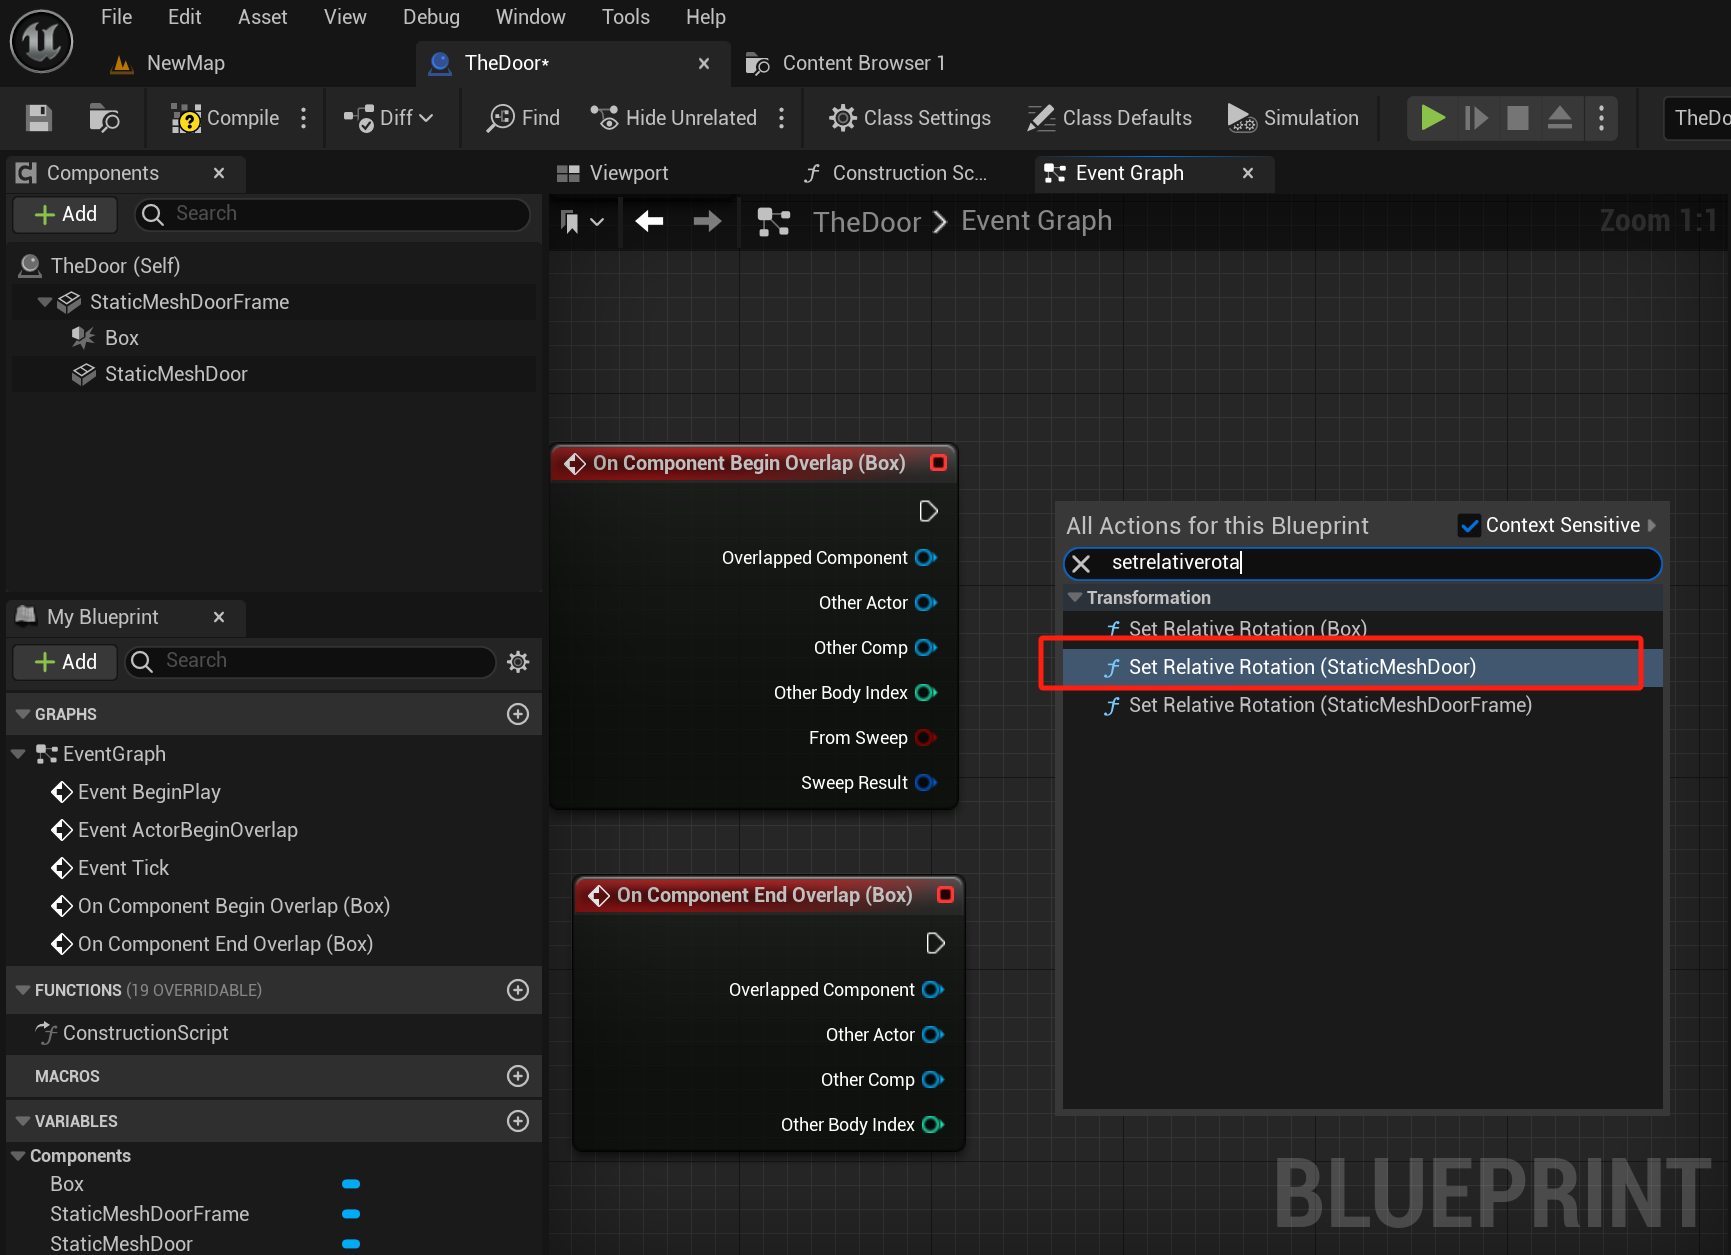
Task: Click the Stop playback square button
Action: click(1518, 118)
